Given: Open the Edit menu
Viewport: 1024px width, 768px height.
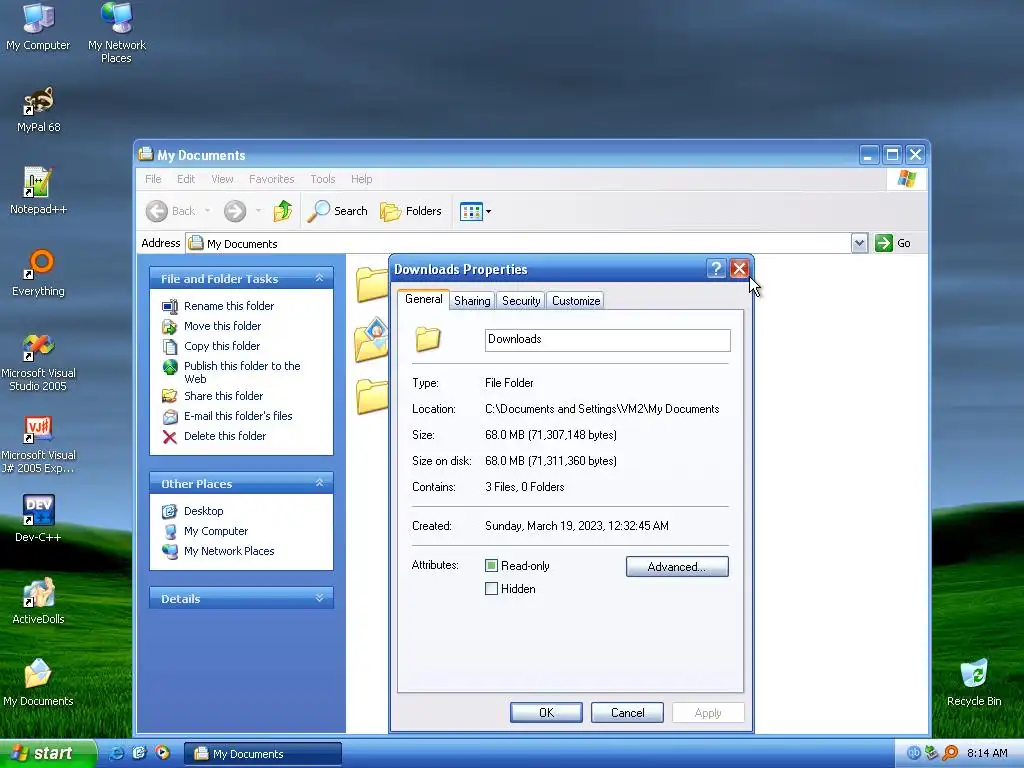Looking at the screenshot, I should tap(185, 179).
